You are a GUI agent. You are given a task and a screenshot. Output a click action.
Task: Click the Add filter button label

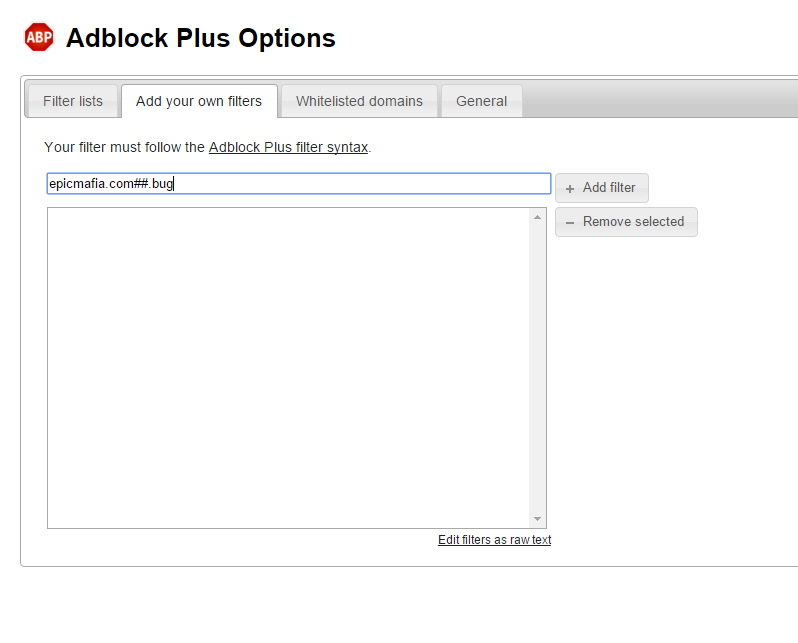[609, 188]
